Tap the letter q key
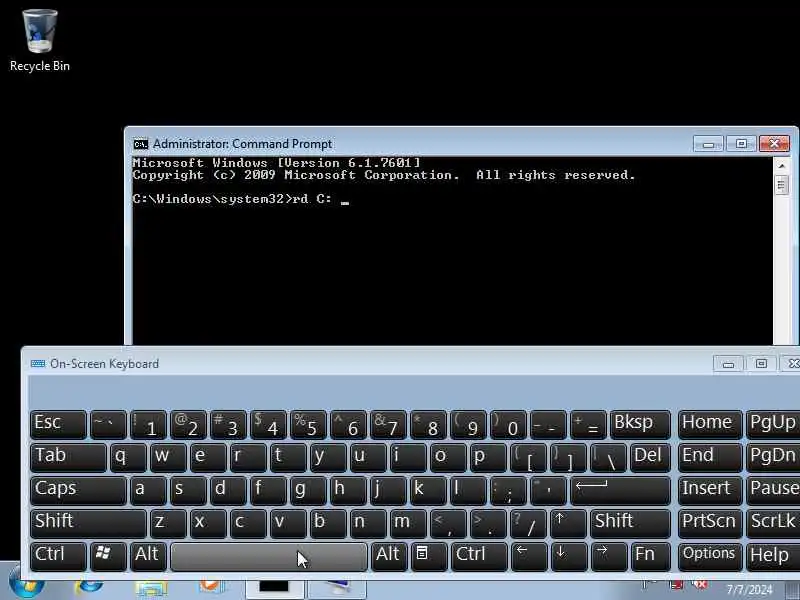800x600 pixels. tap(128, 458)
